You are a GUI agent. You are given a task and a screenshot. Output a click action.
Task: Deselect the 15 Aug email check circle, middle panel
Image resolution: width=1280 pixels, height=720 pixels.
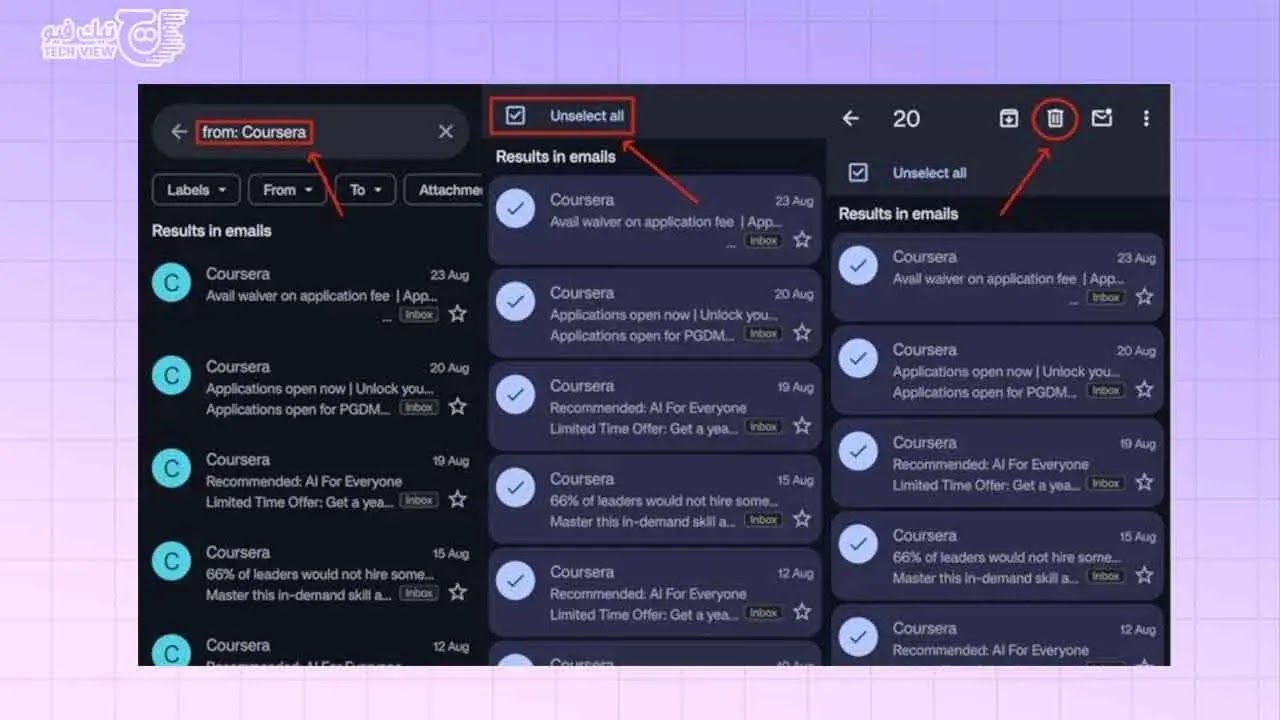click(x=516, y=488)
